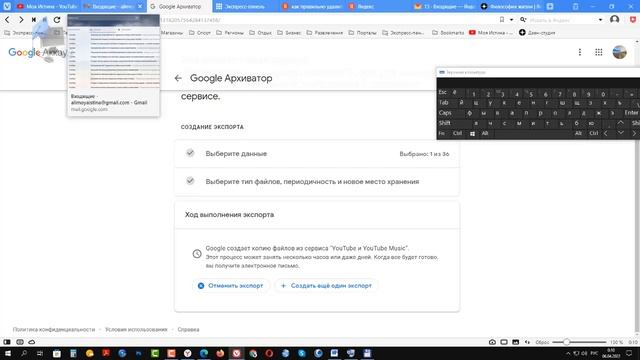640x360 pixels.
Task: Close the Gmail Входящие tab
Action: coord(140,7)
